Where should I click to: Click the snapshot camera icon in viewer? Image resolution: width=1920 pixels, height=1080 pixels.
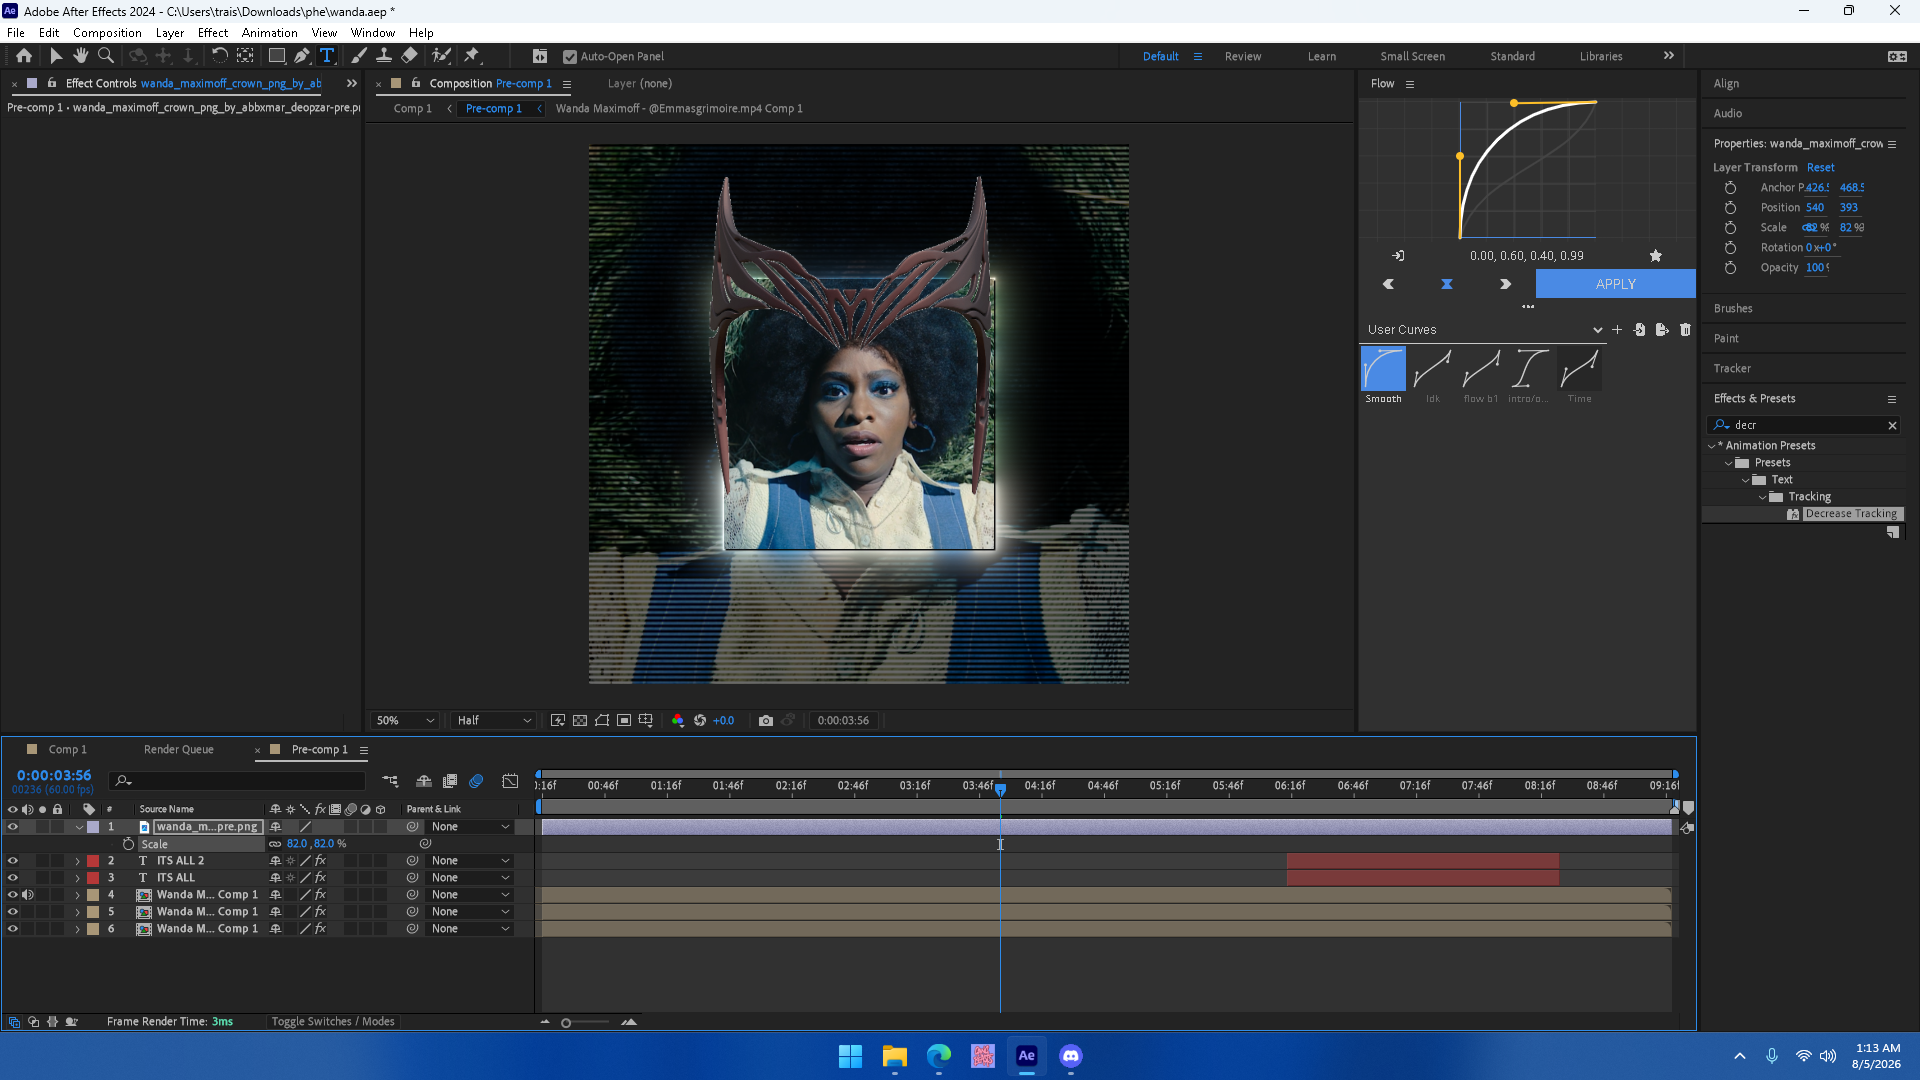[x=766, y=720]
